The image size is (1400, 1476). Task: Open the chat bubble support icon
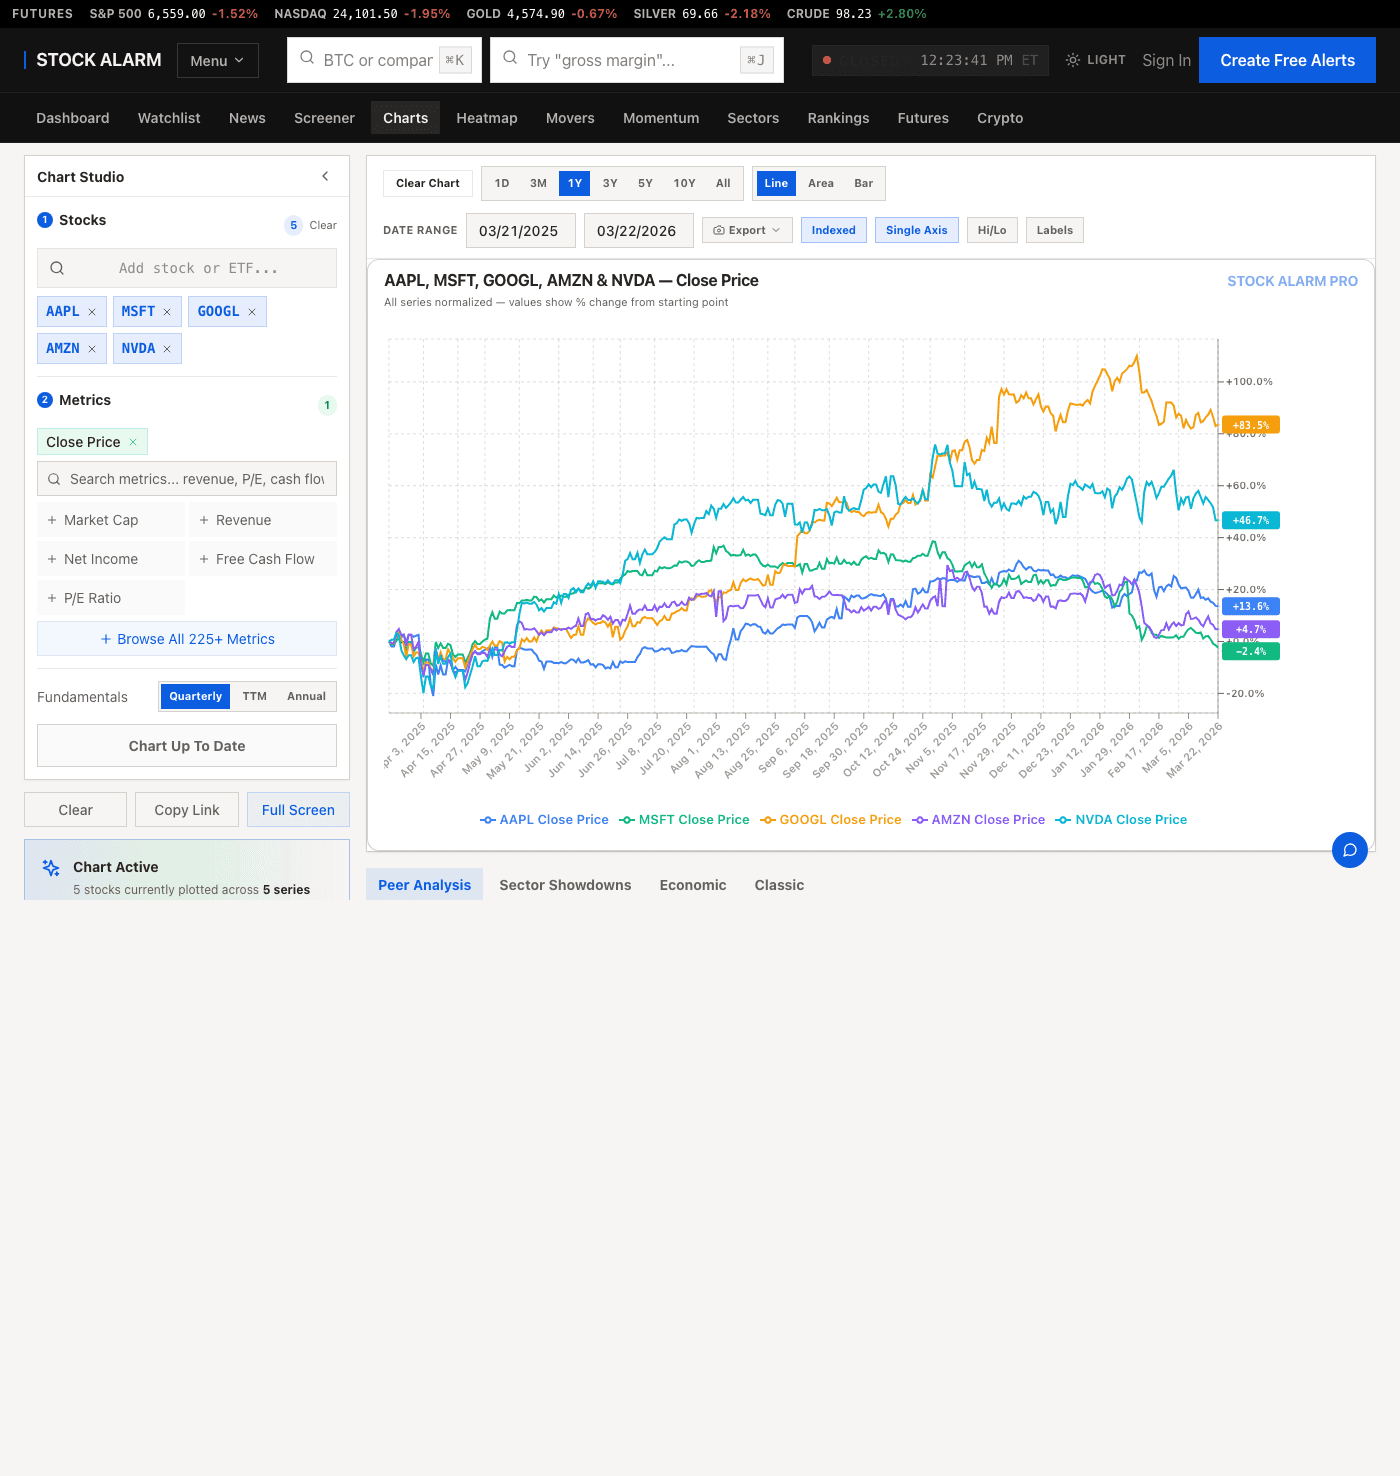1350,850
